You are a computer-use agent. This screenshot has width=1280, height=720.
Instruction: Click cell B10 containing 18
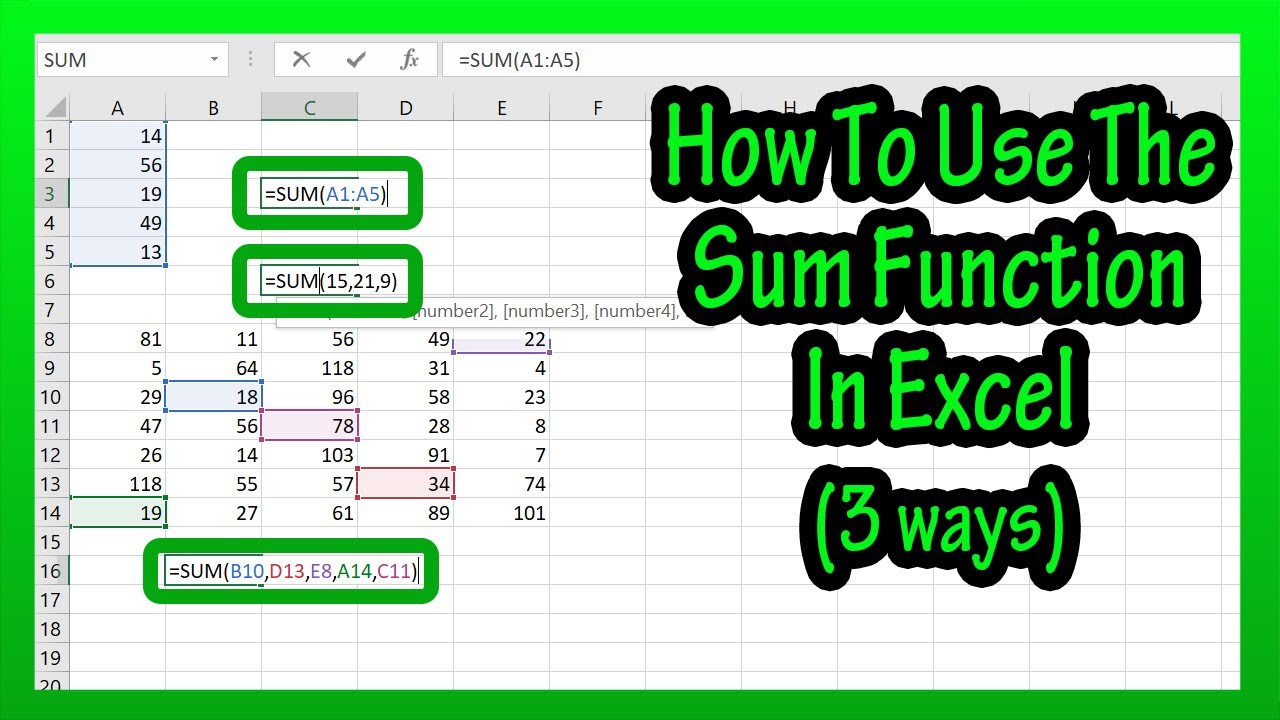click(x=213, y=397)
